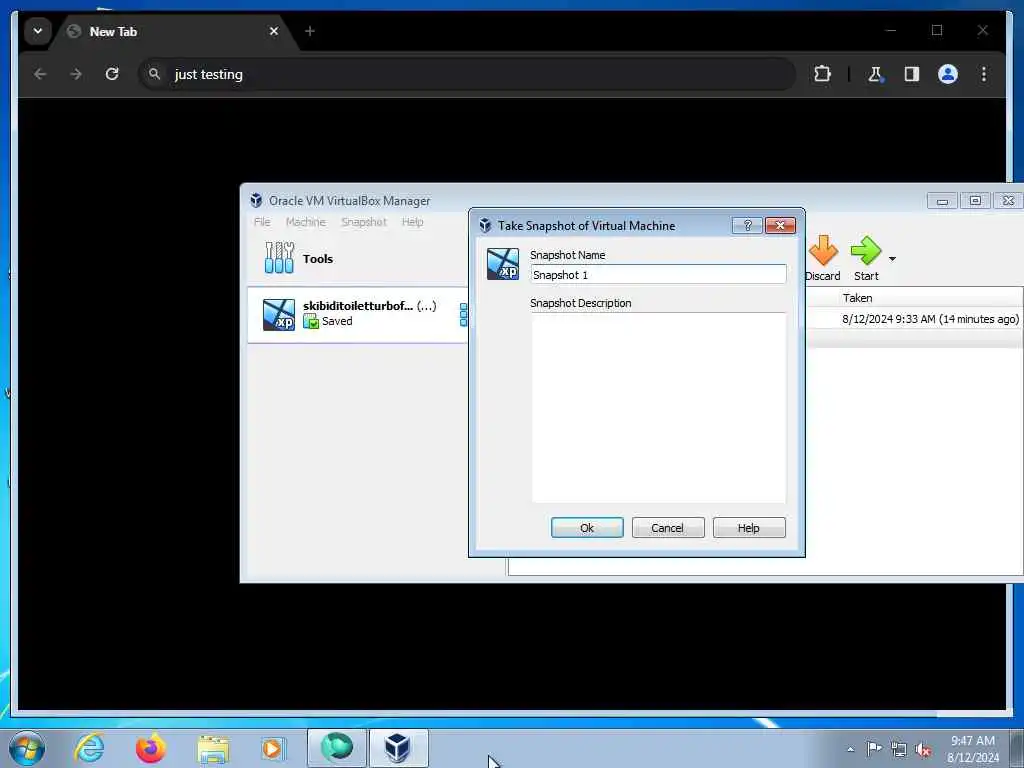
Task: Open the Snapshot menu in VirtualBox Manager
Action: (364, 222)
